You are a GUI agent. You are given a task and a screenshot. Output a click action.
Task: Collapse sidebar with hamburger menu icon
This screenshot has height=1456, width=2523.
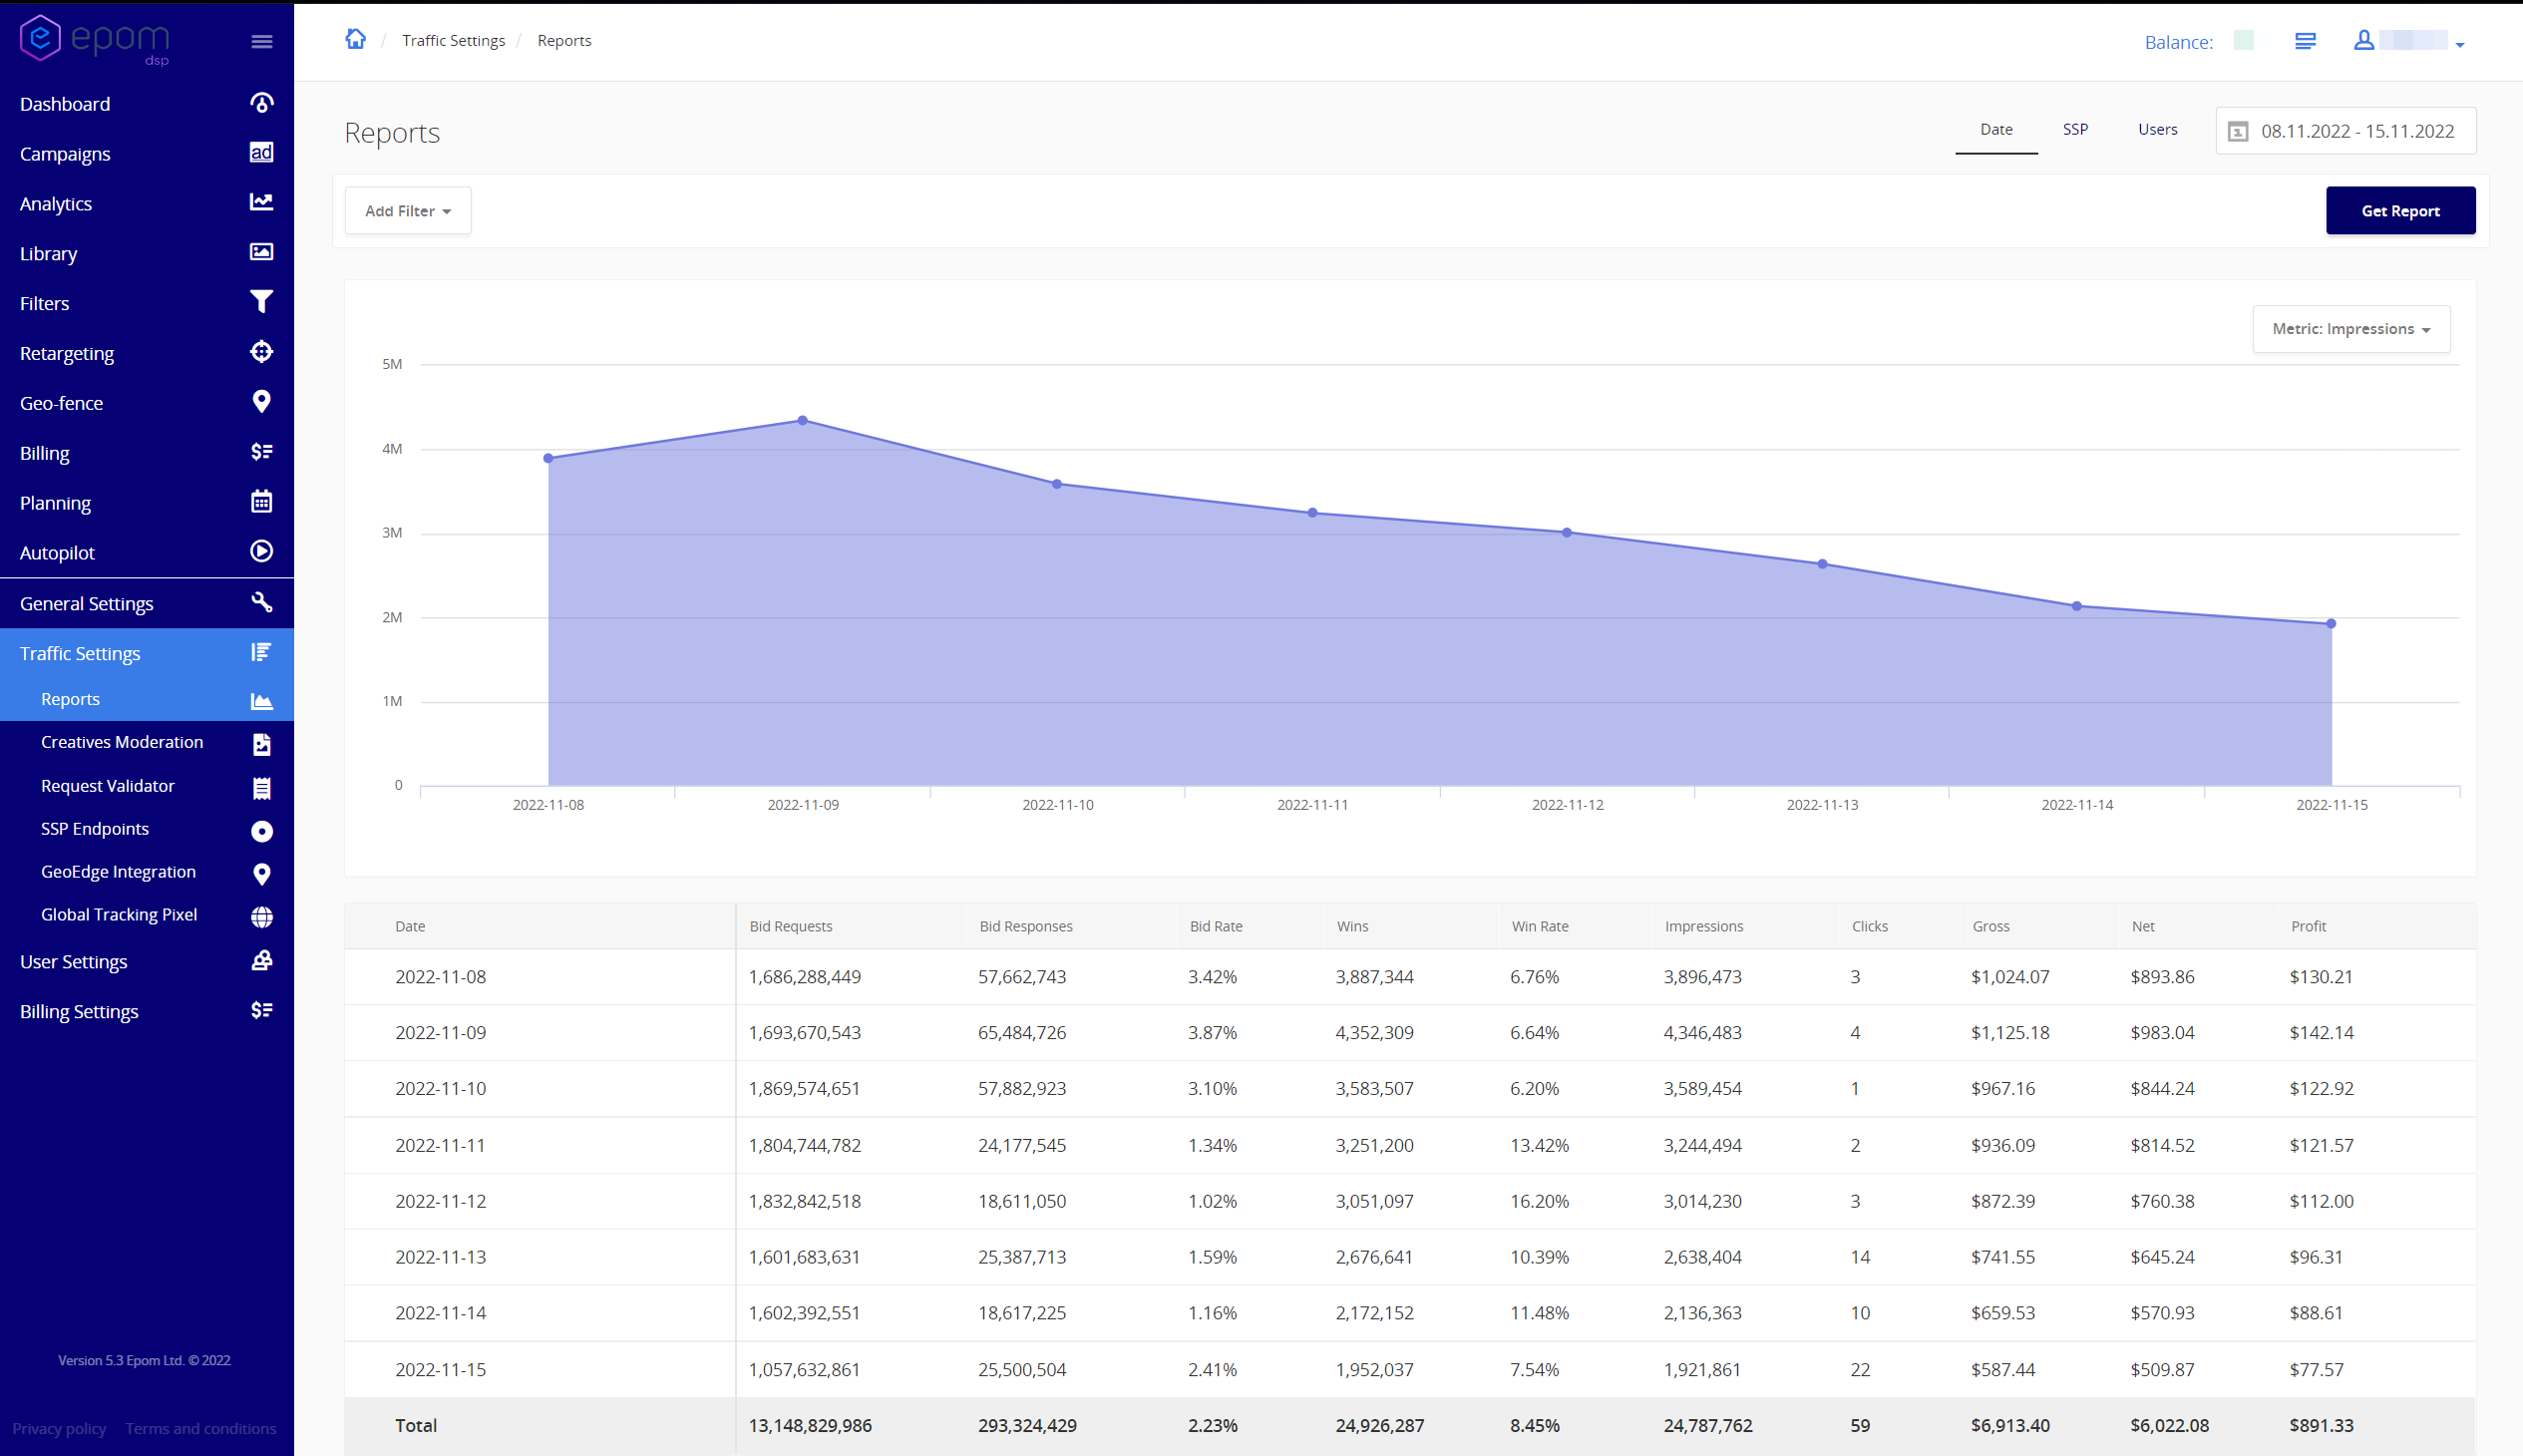(x=262, y=41)
